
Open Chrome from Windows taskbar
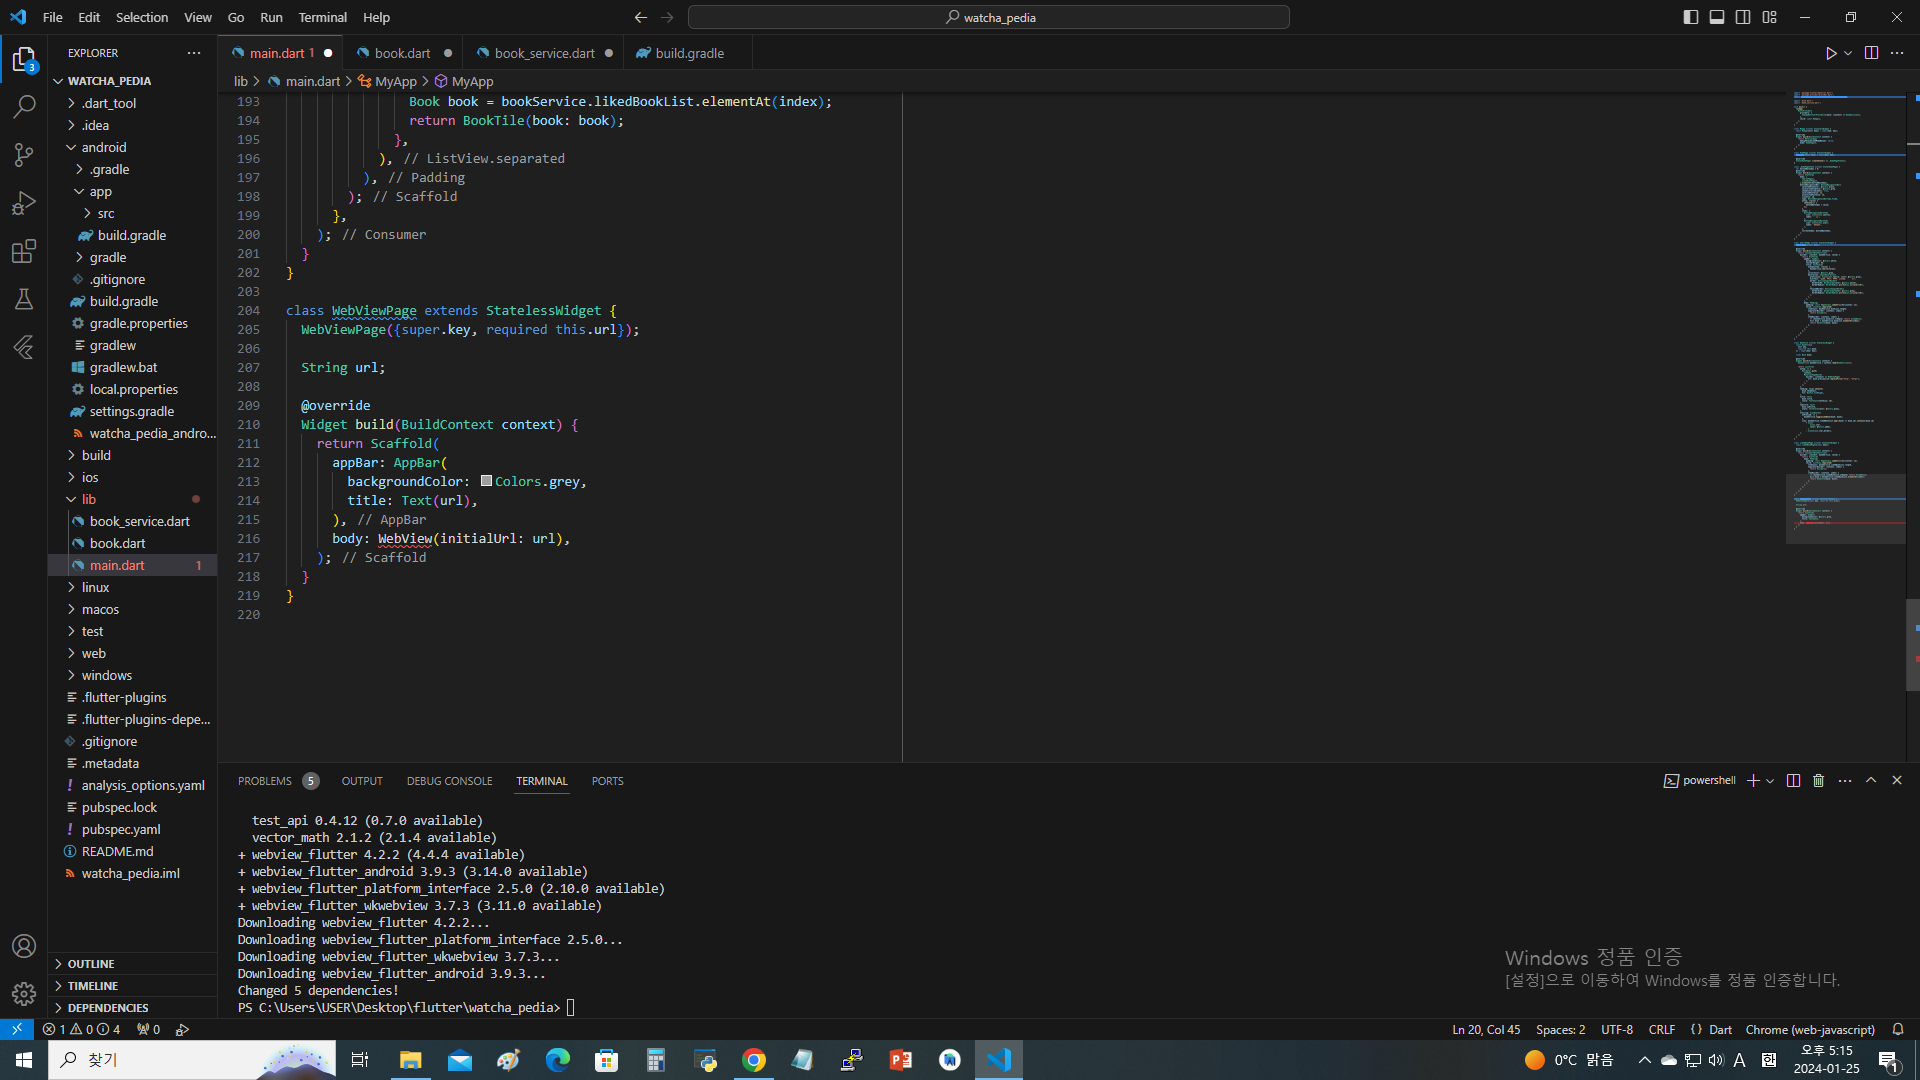click(x=754, y=1060)
